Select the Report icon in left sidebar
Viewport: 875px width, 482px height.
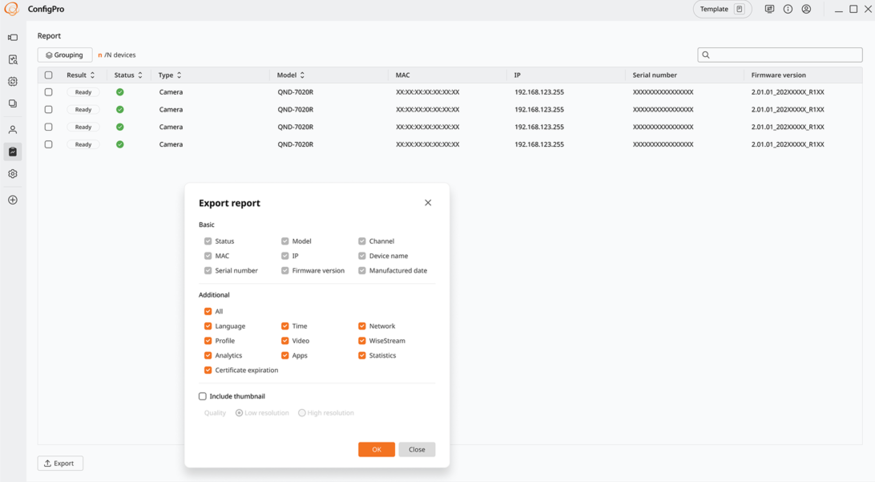click(13, 152)
